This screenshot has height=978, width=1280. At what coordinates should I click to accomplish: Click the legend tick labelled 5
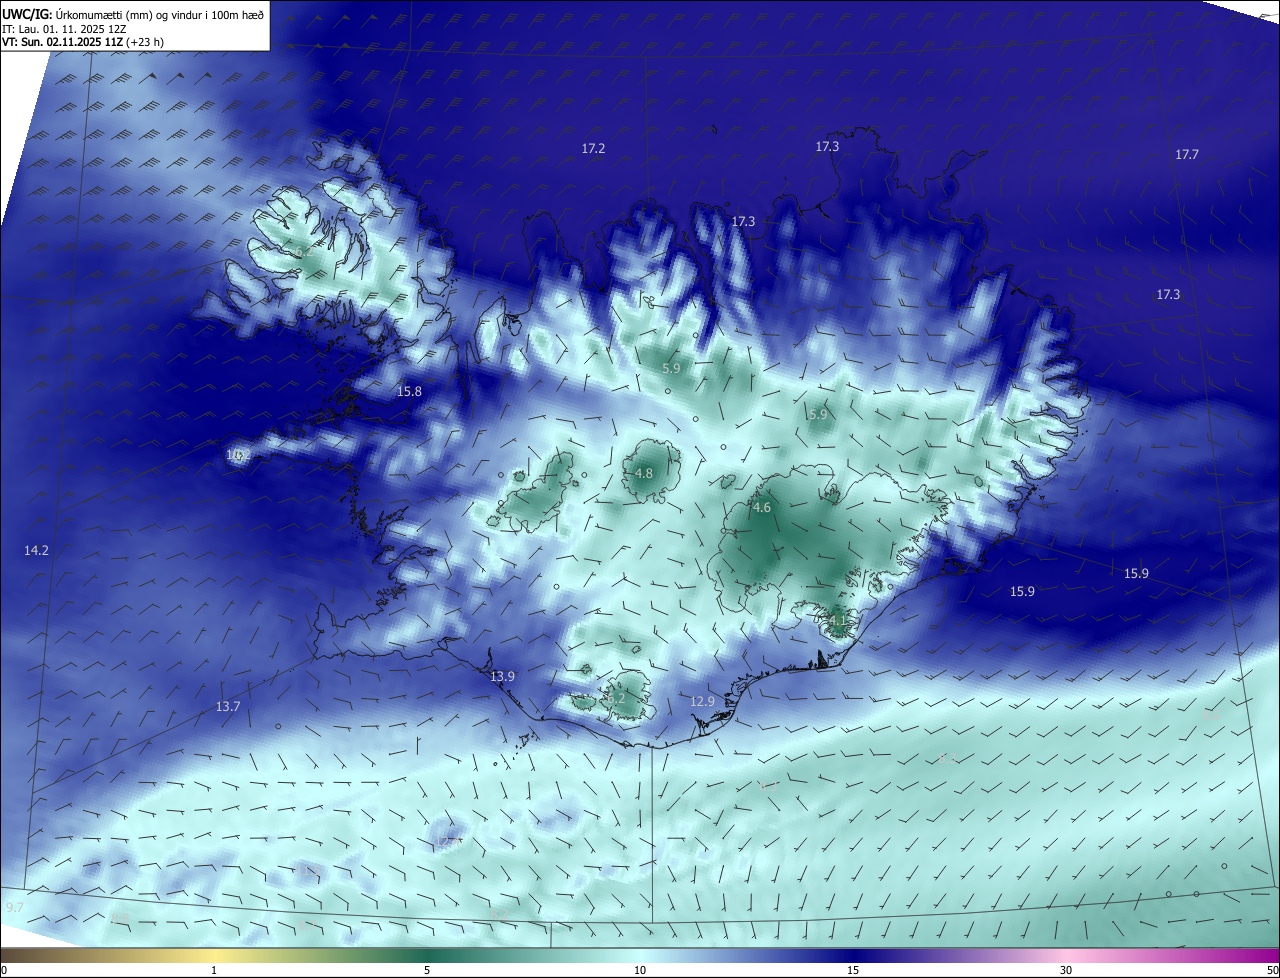click(427, 971)
